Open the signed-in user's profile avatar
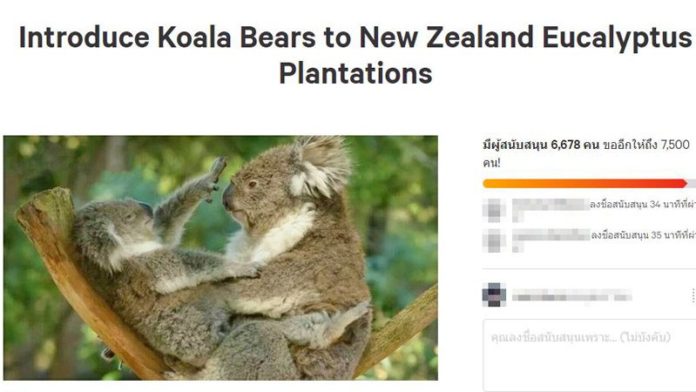This screenshot has height=392, width=696. click(x=494, y=295)
